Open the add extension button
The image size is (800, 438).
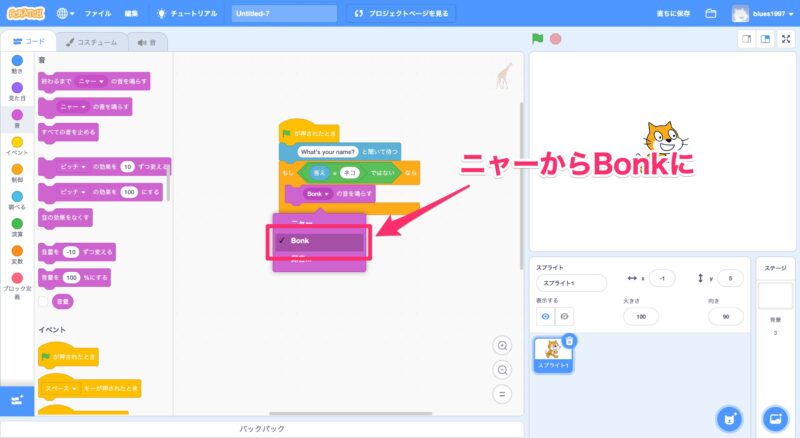click(16, 400)
